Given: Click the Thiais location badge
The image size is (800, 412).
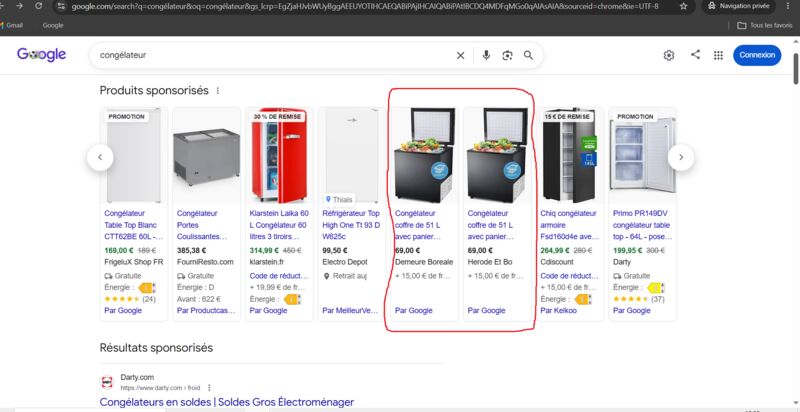Looking at the screenshot, I should (x=339, y=199).
